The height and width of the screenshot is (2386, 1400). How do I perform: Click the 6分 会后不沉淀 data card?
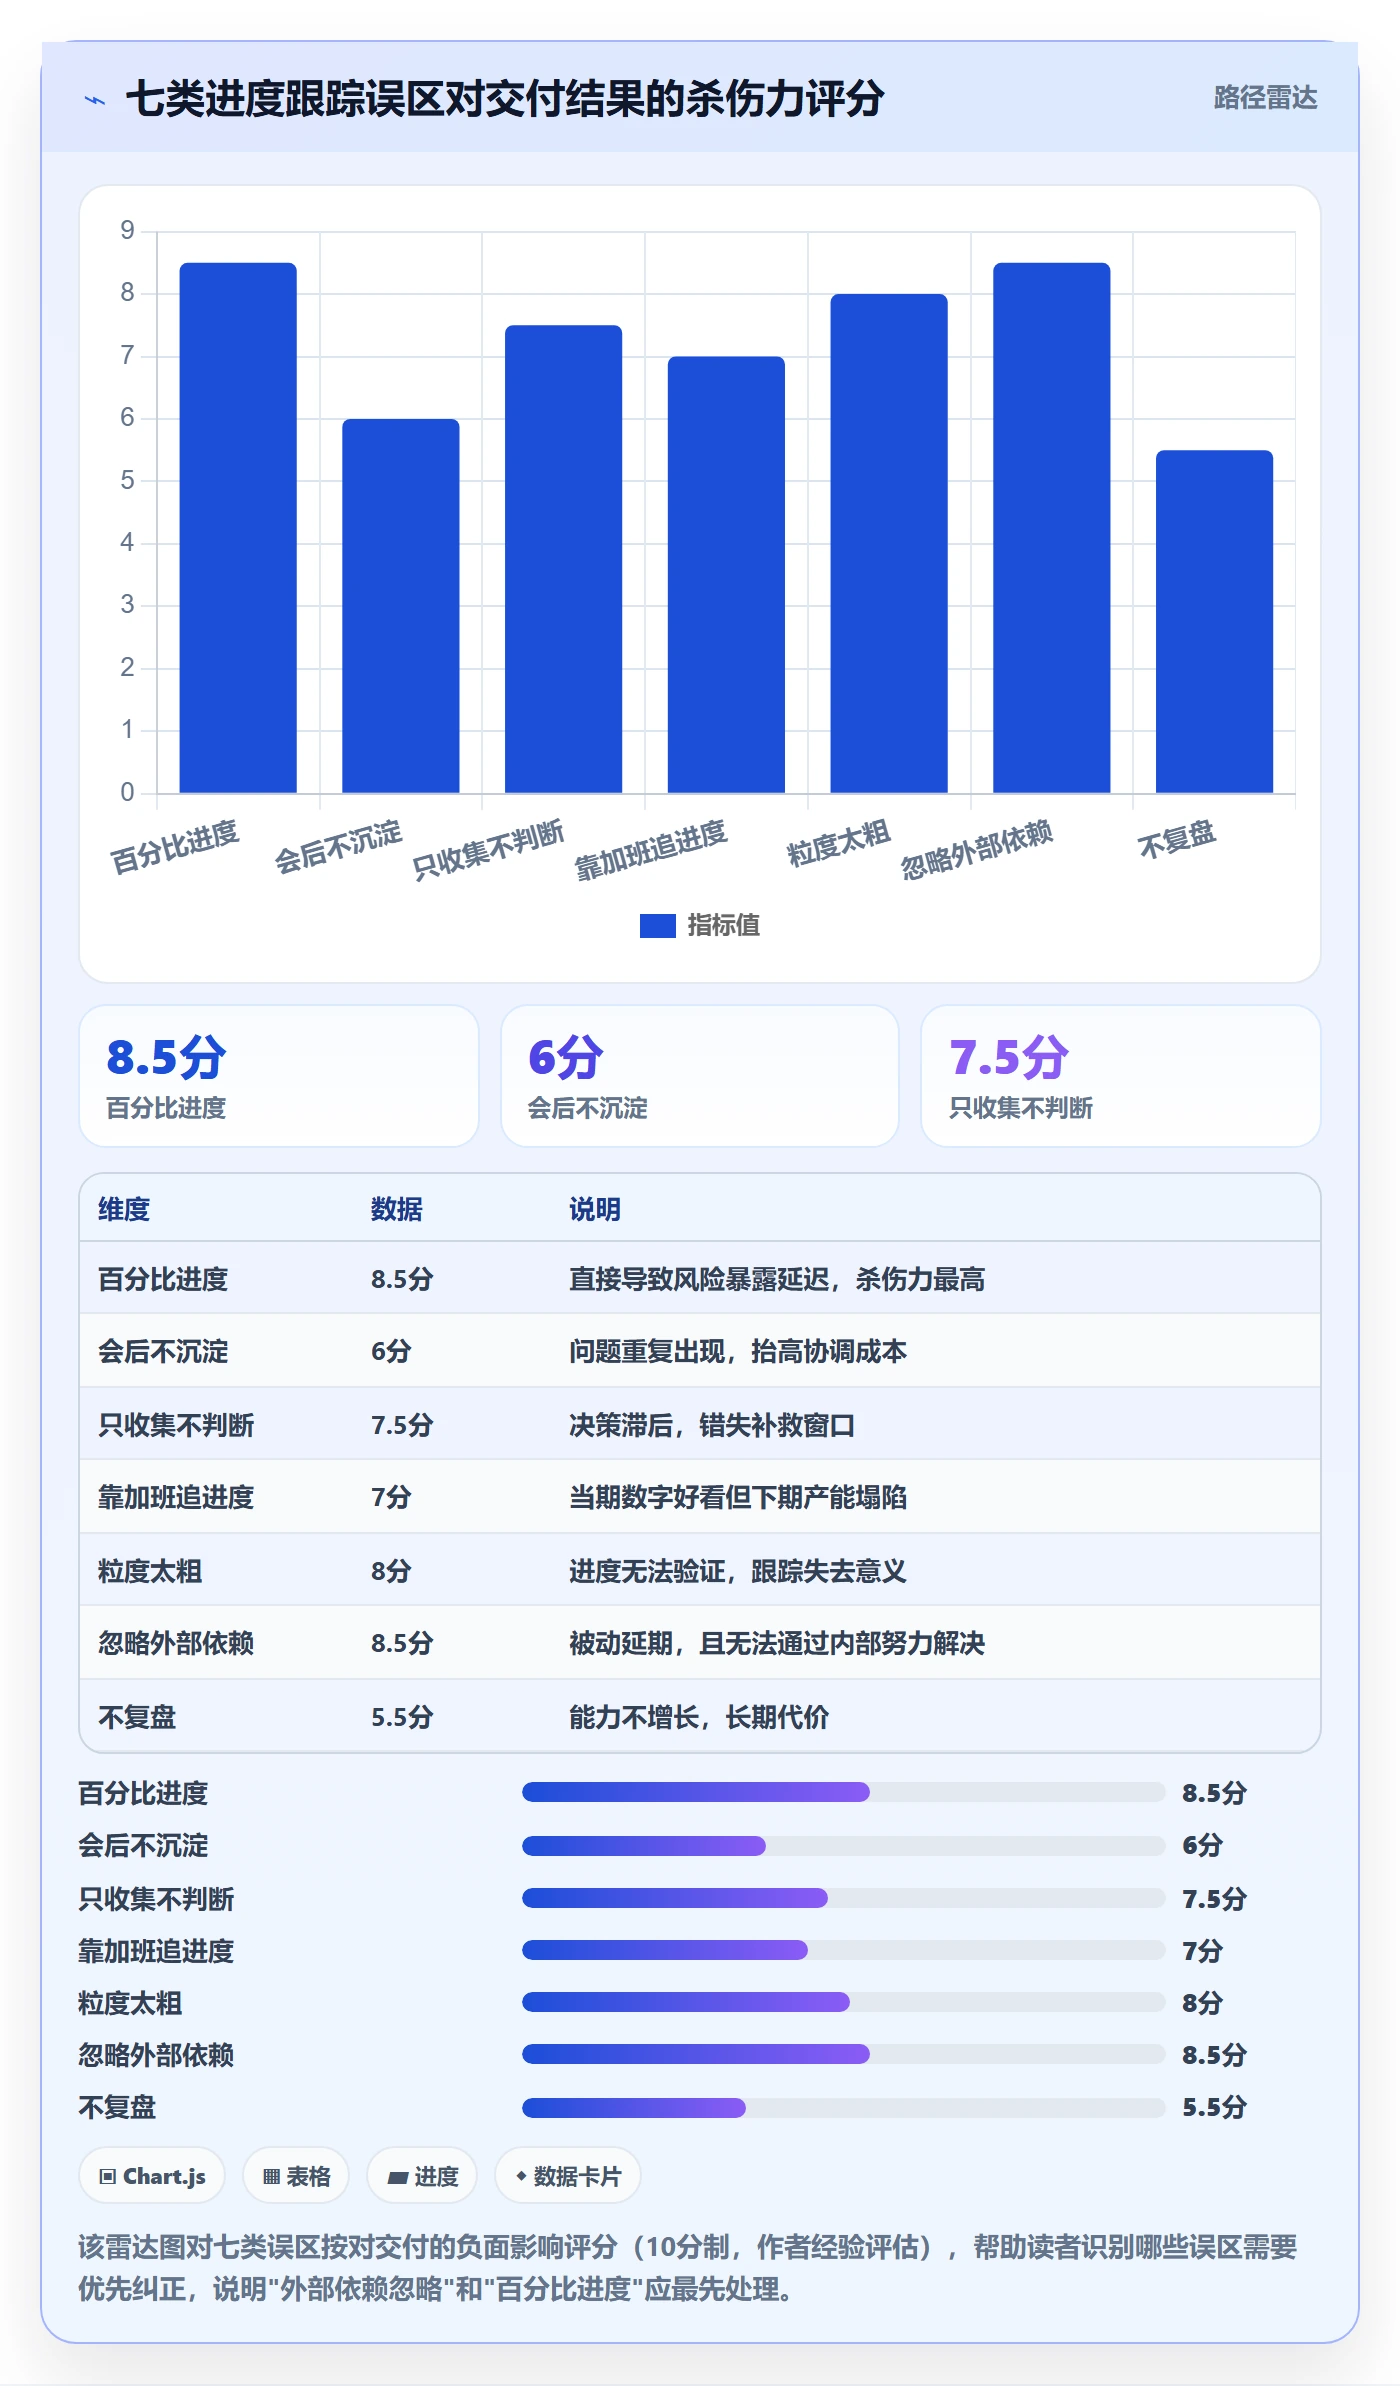pyautogui.click(x=700, y=1076)
